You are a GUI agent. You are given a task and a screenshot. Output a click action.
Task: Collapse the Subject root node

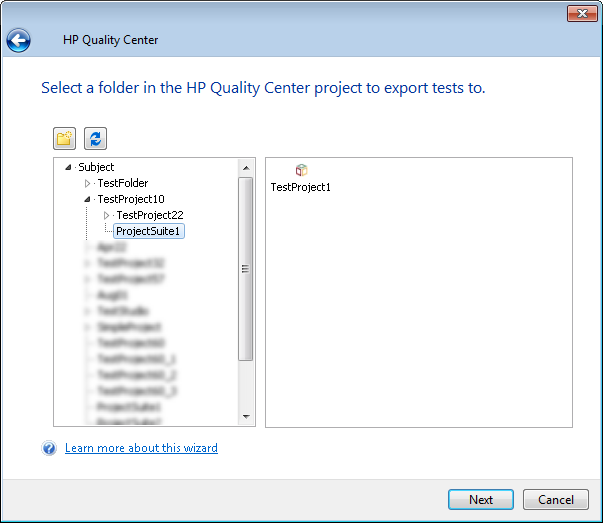click(68, 168)
